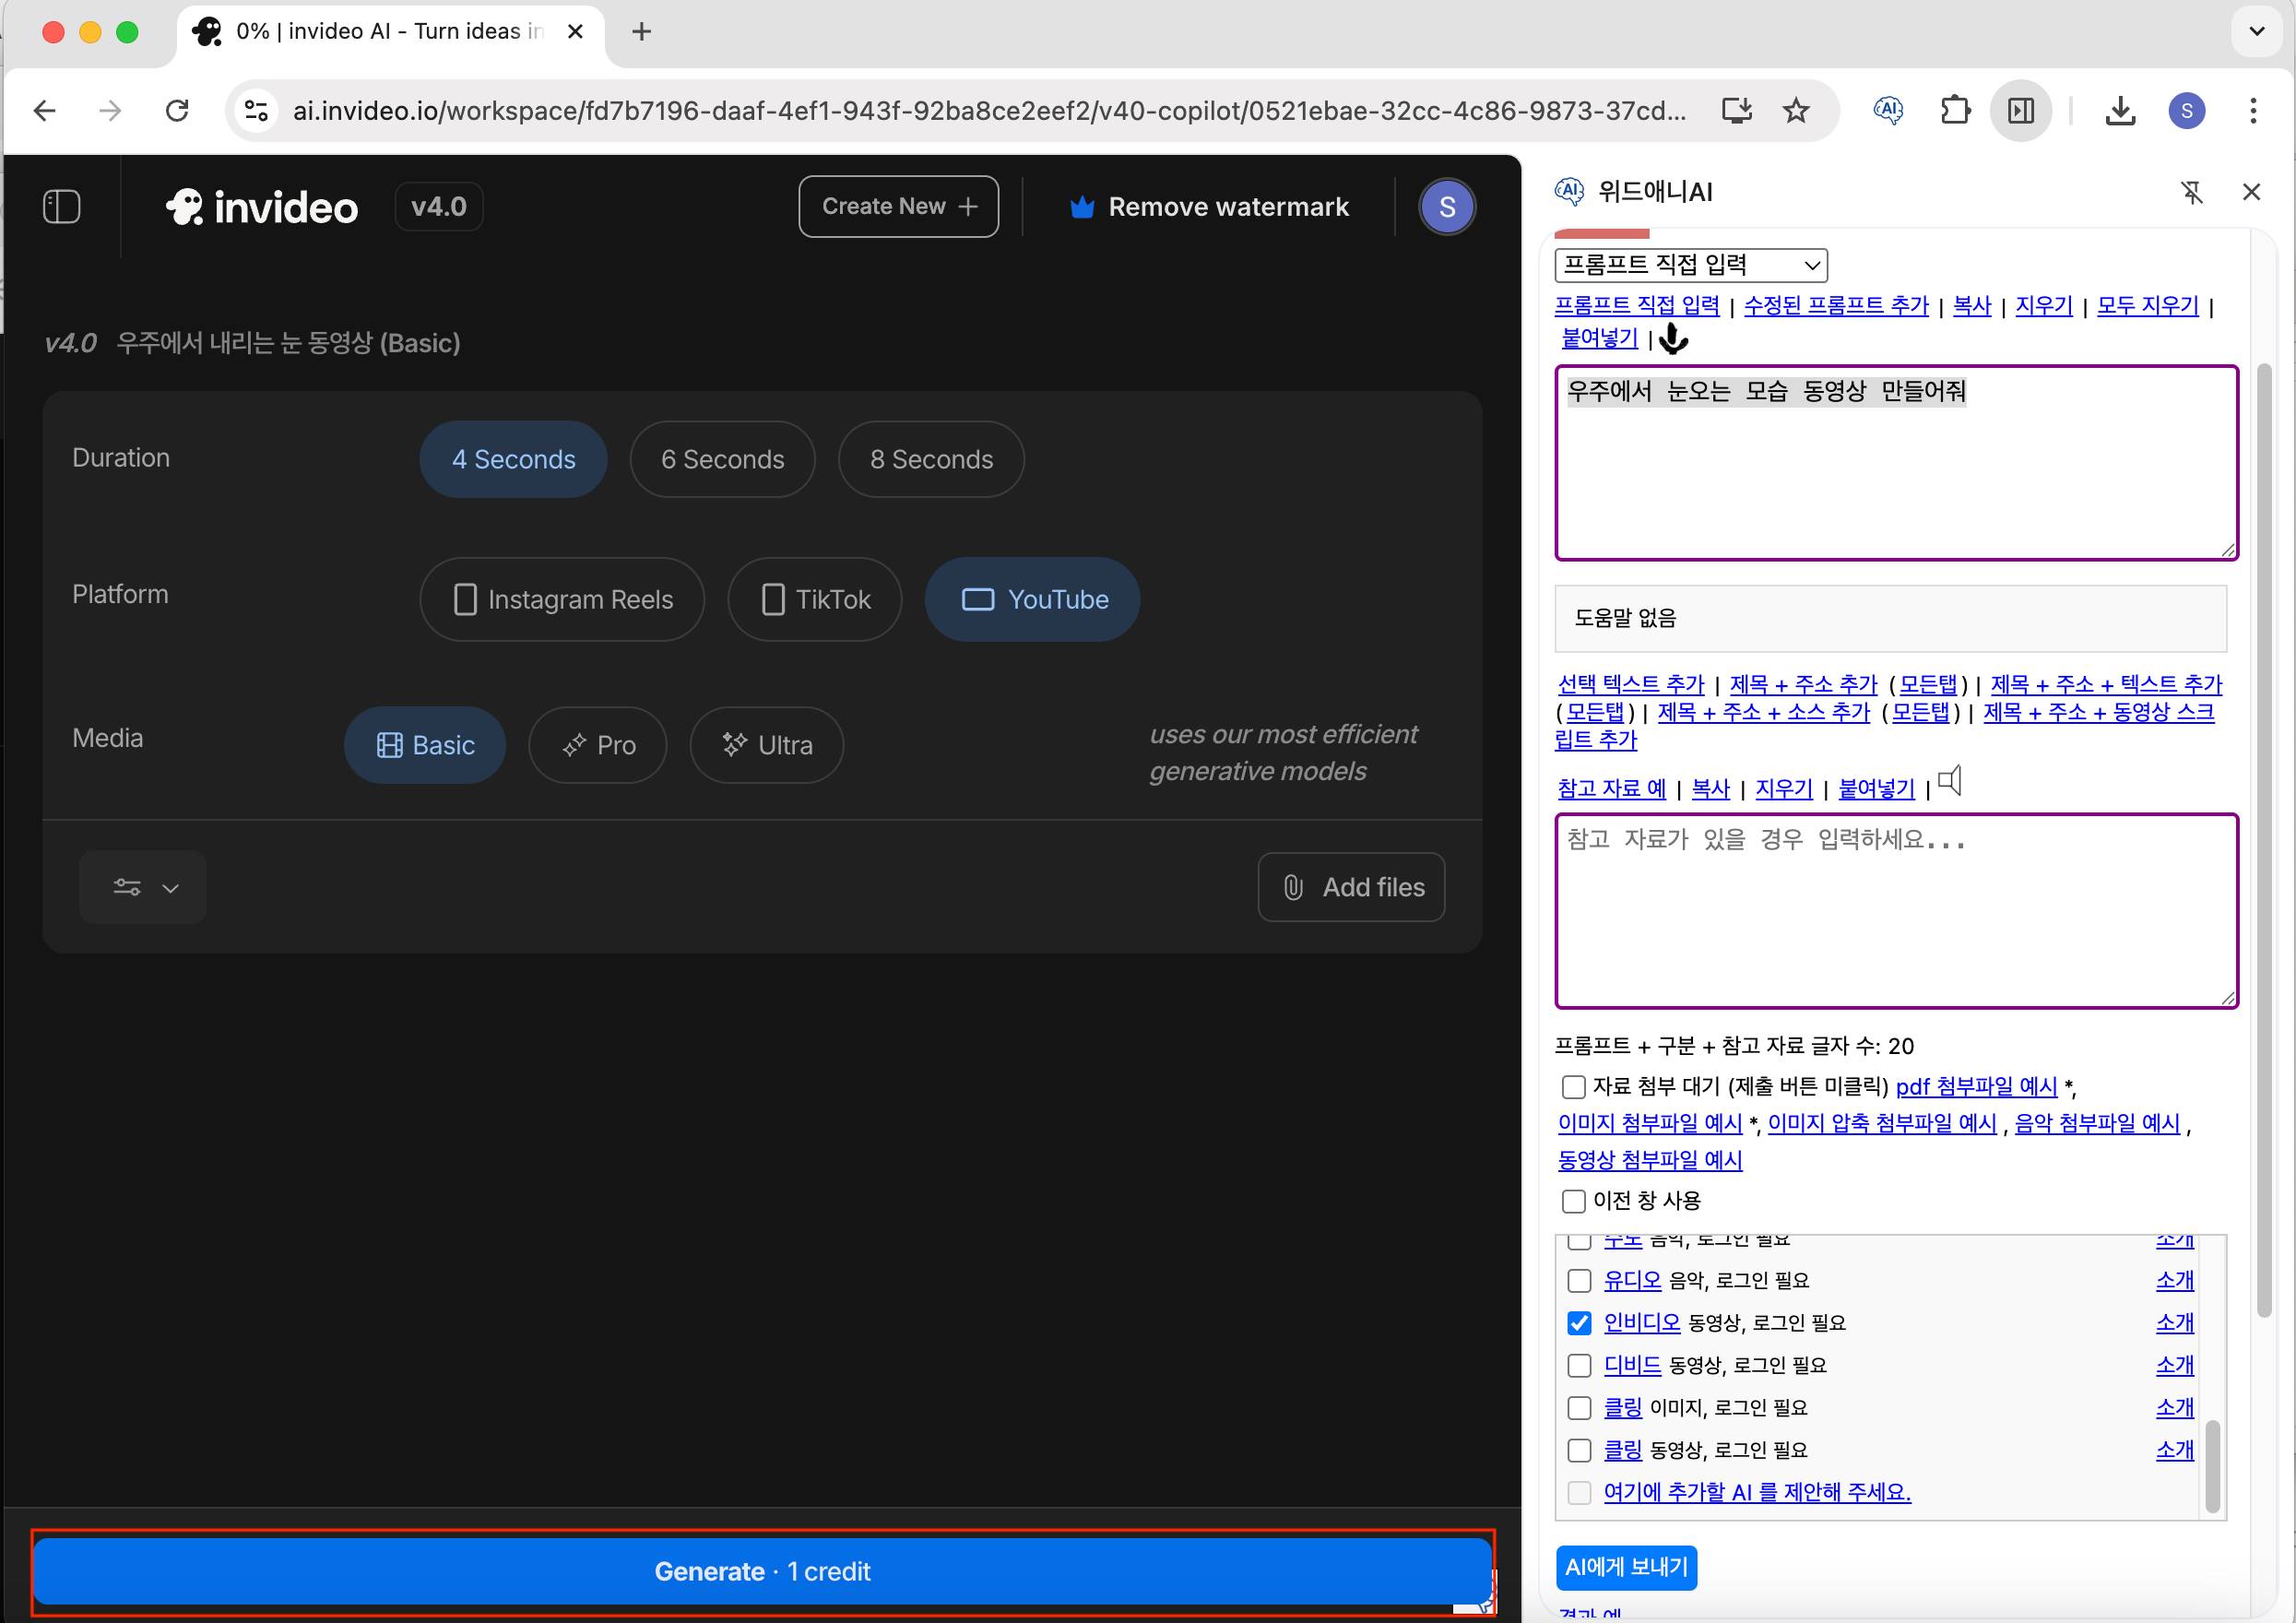Uncheck the 인비디오 checkbox
The height and width of the screenshot is (1623, 2296).
point(1579,1323)
